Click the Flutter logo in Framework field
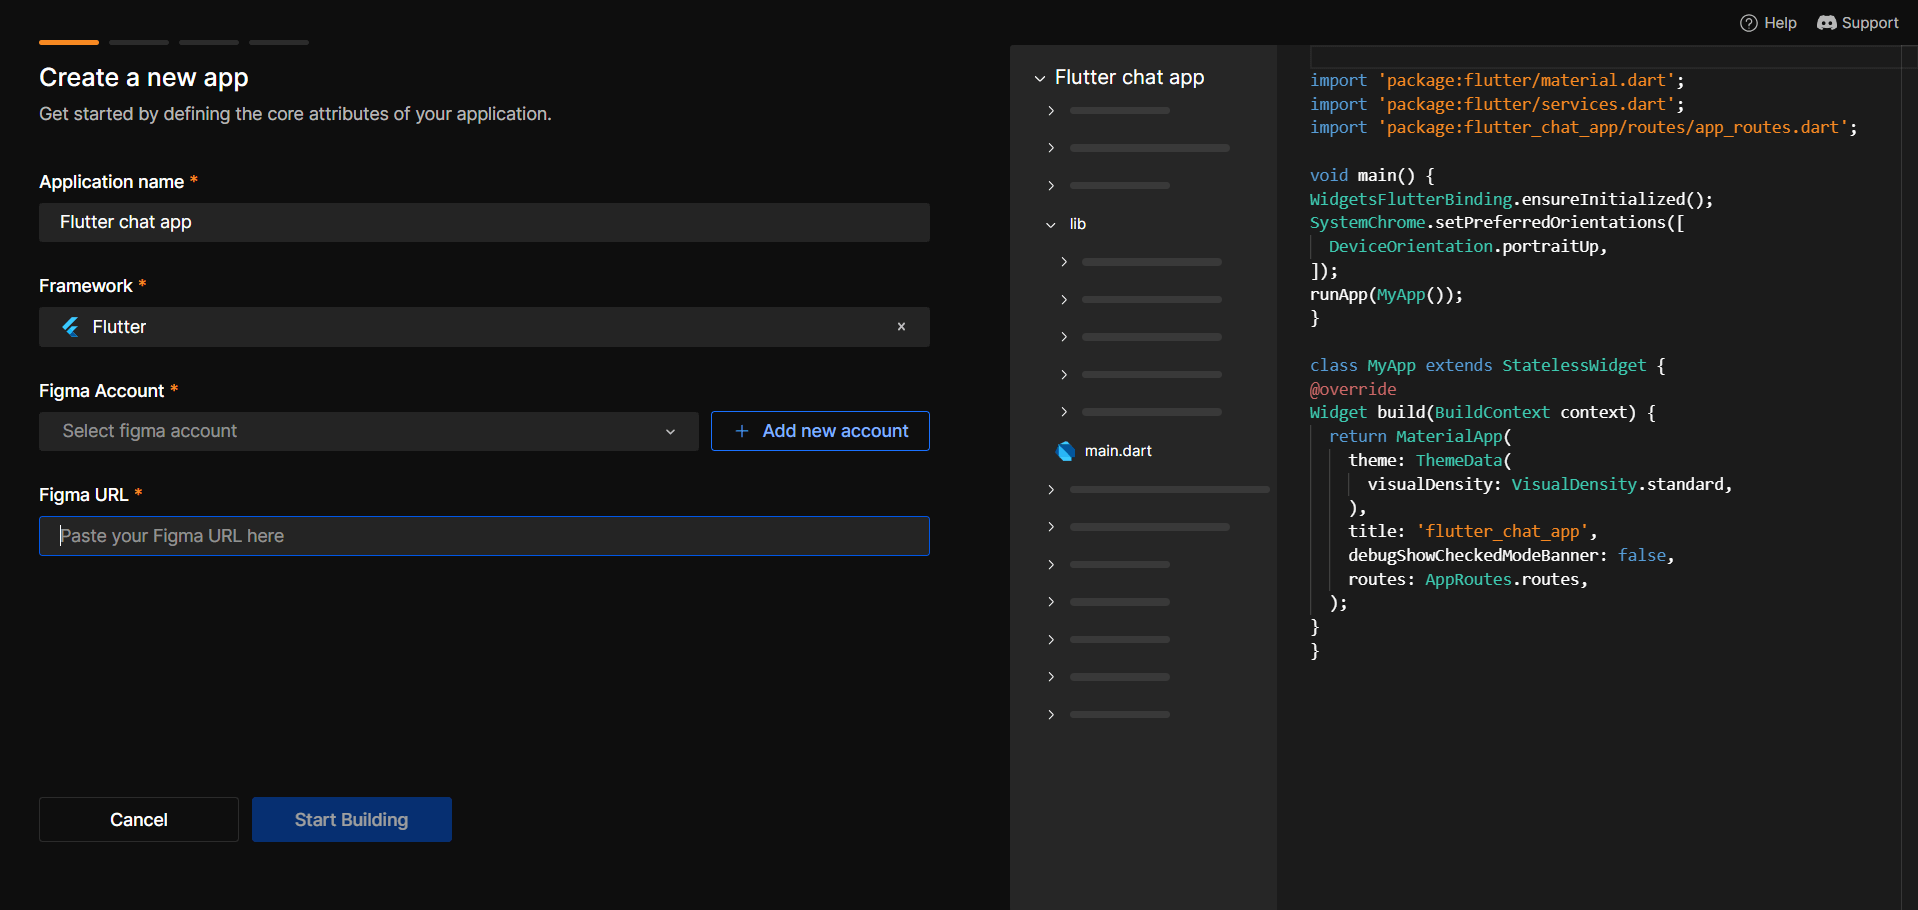 pyautogui.click(x=71, y=327)
